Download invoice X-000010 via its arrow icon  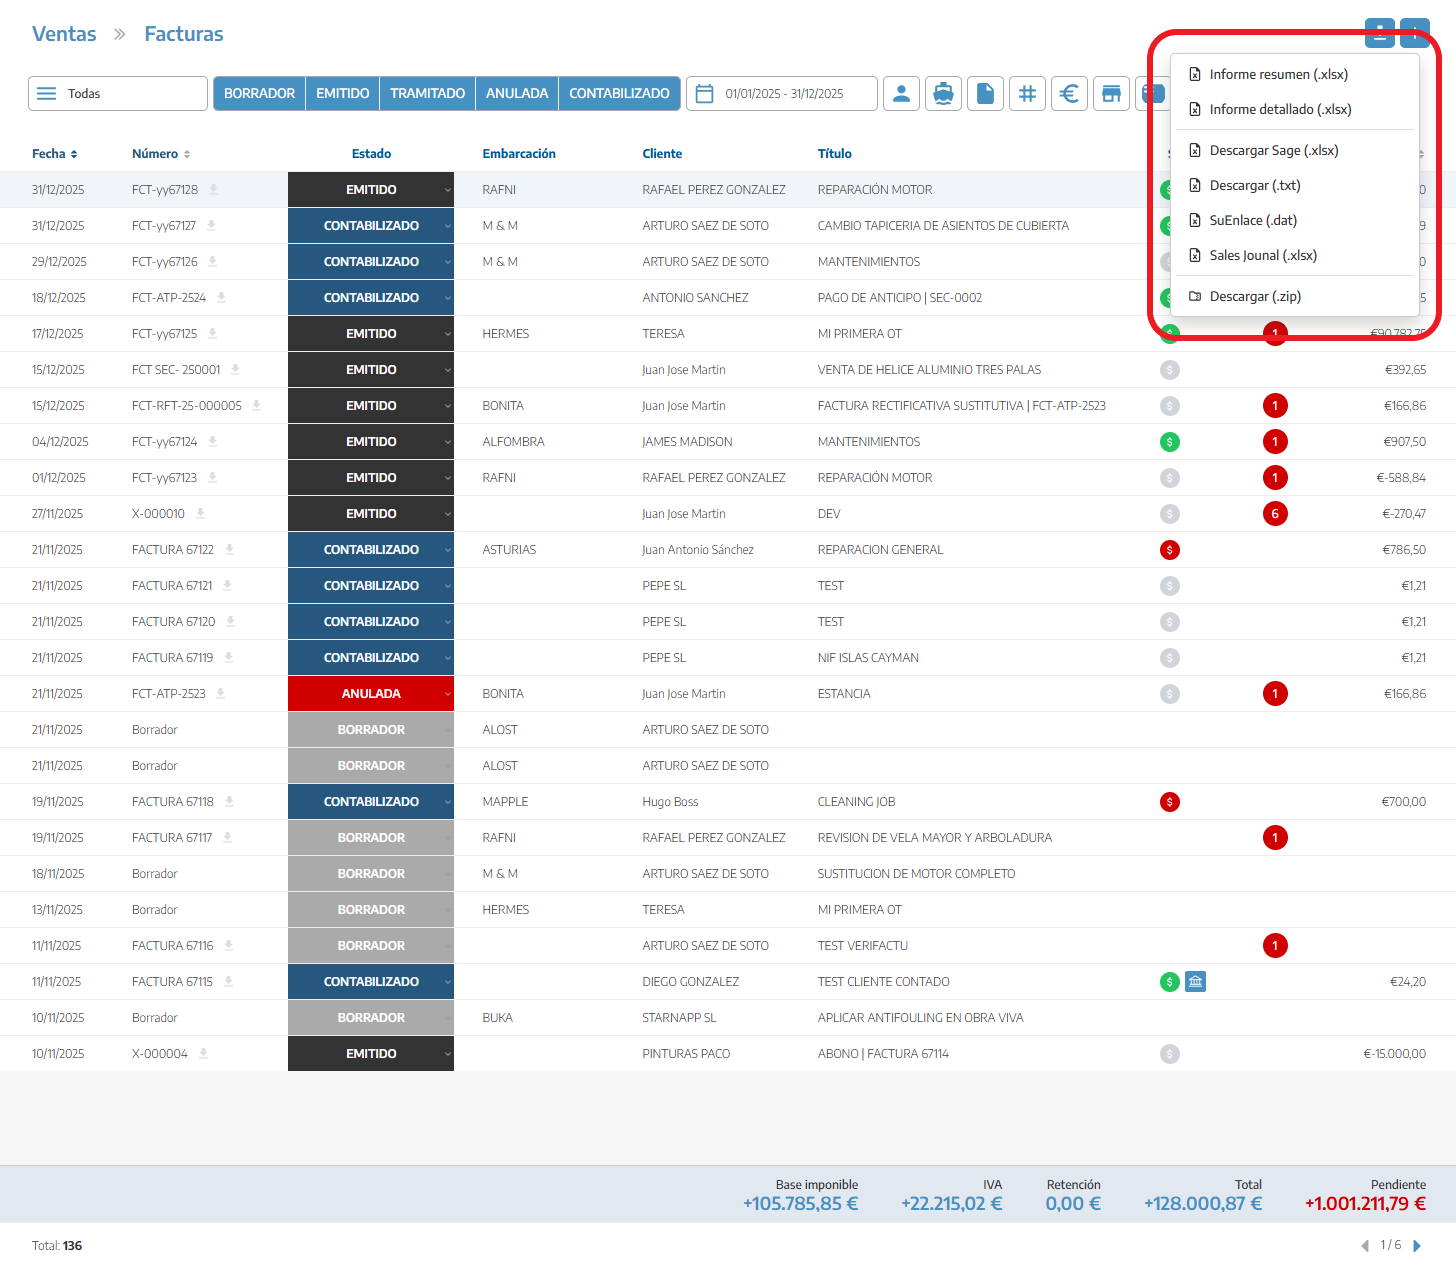(x=200, y=513)
